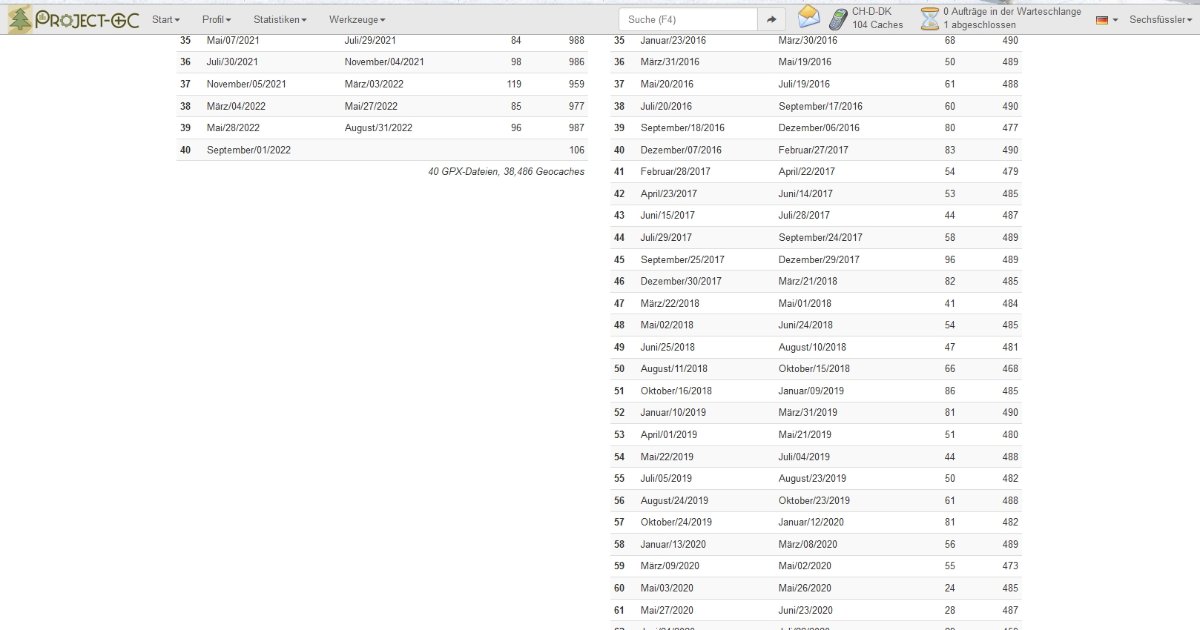The width and height of the screenshot is (1200, 630).
Task: Select the date Mai/28/2022
Action: pos(233,128)
